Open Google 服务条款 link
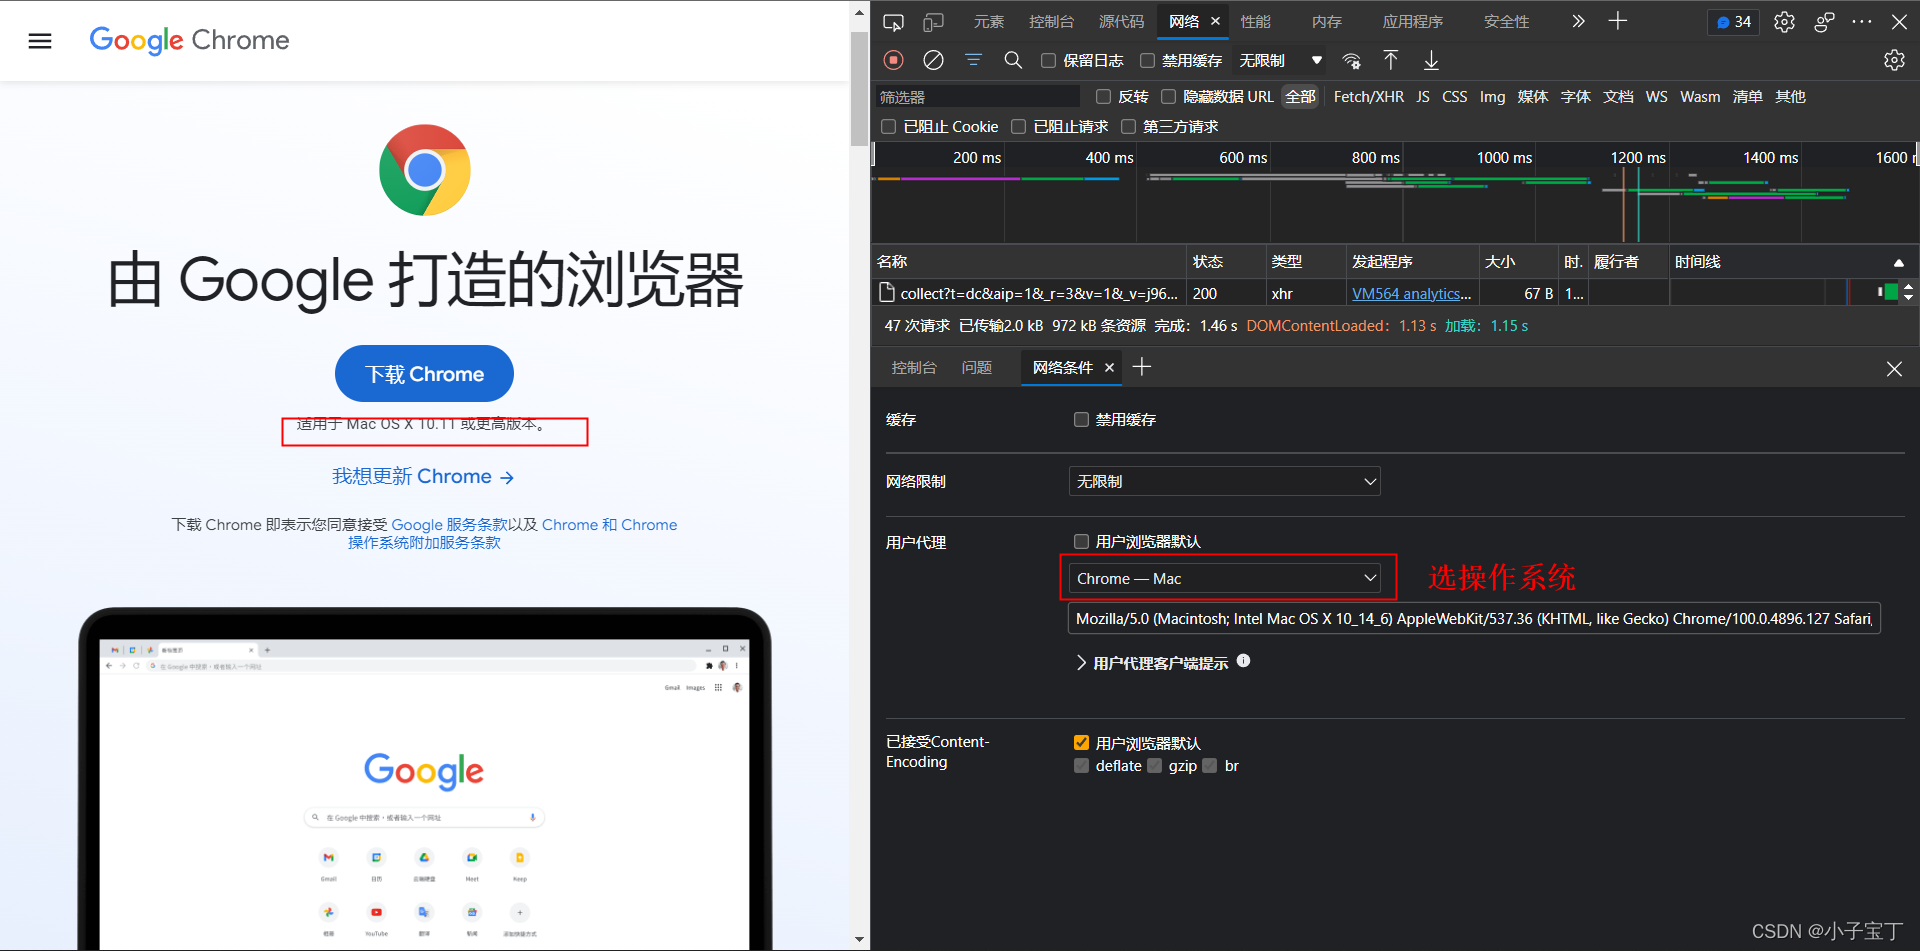Image resolution: width=1920 pixels, height=951 pixels. [x=449, y=525]
